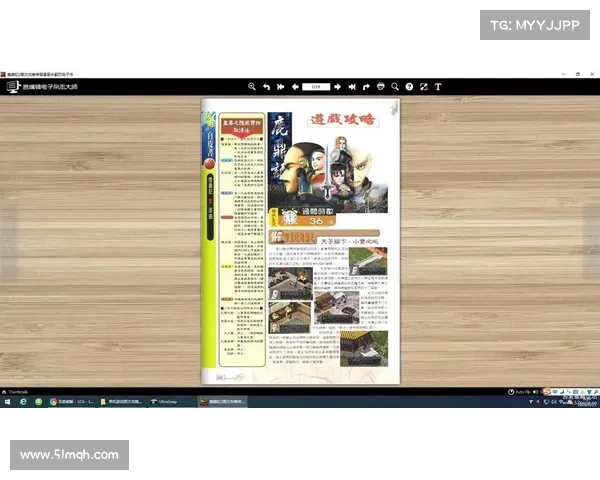Click the undo back arrow icon
The height and width of the screenshot is (480, 600).
pos(266,87)
